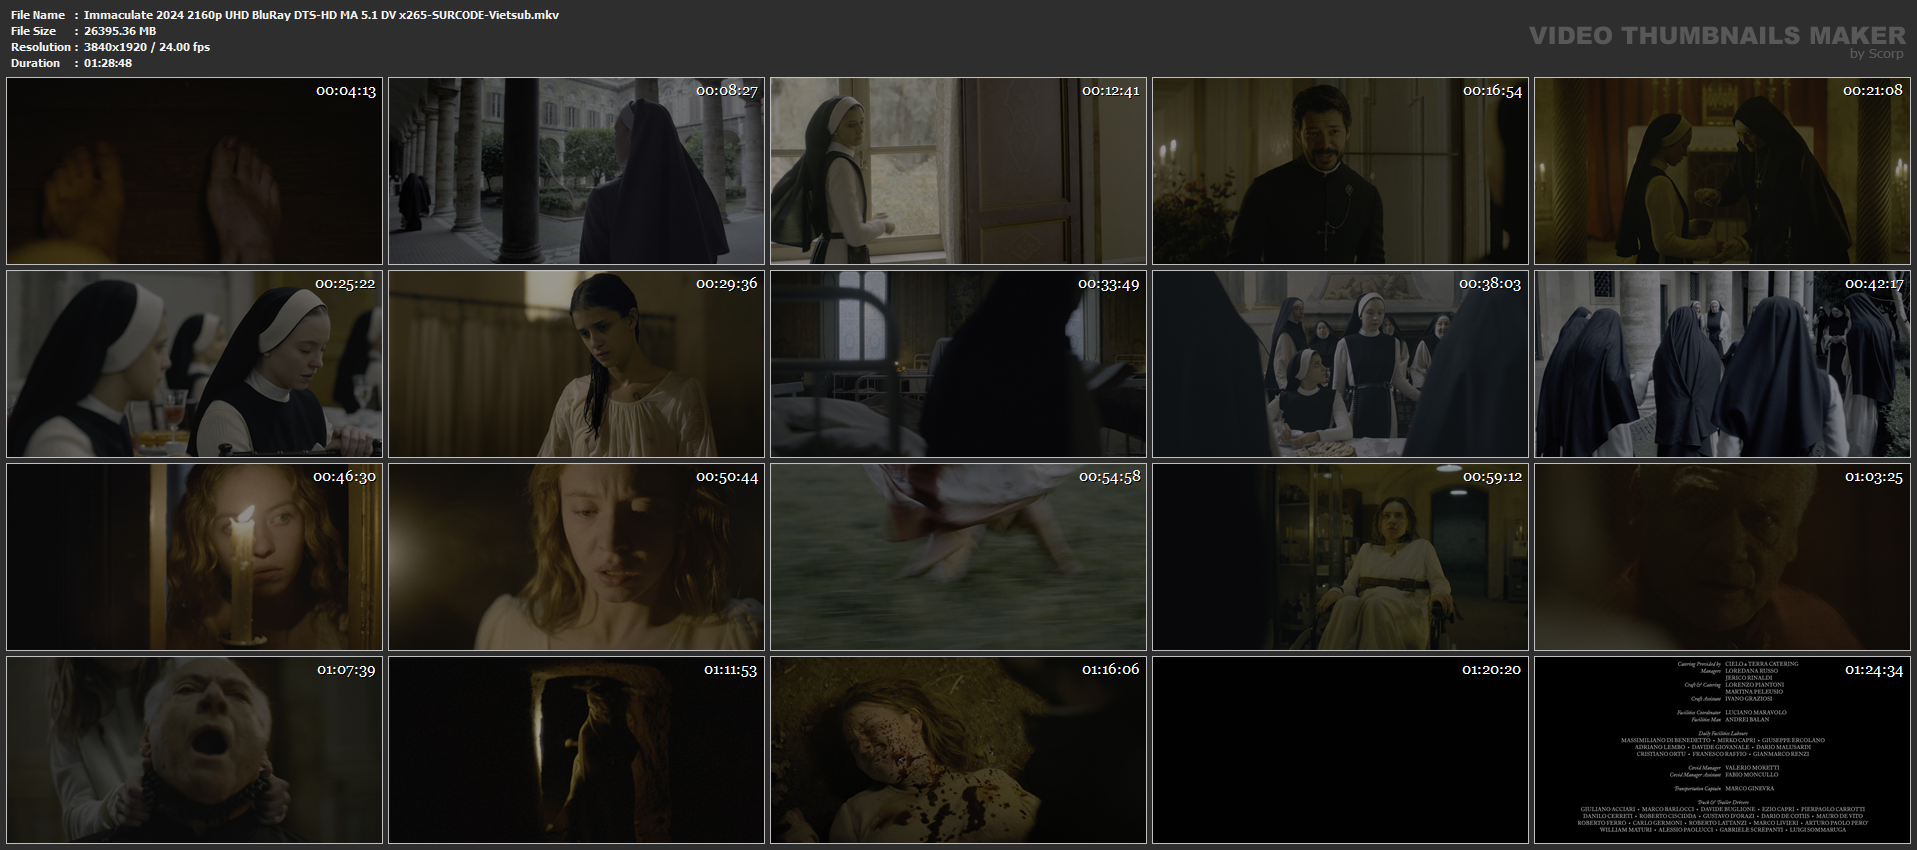The width and height of the screenshot is (1917, 850).
Task: Click the thumbnail at 01:07:39
Action: (195, 750)
